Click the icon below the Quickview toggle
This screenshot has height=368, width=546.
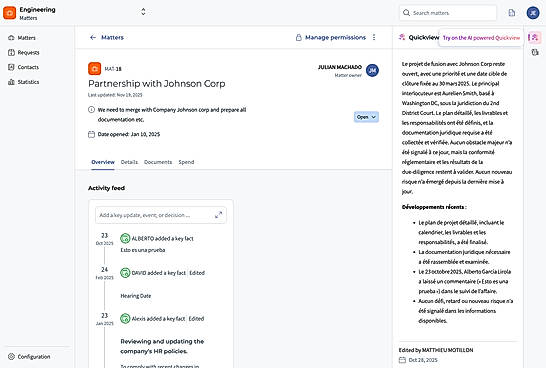tap(535, 52)
